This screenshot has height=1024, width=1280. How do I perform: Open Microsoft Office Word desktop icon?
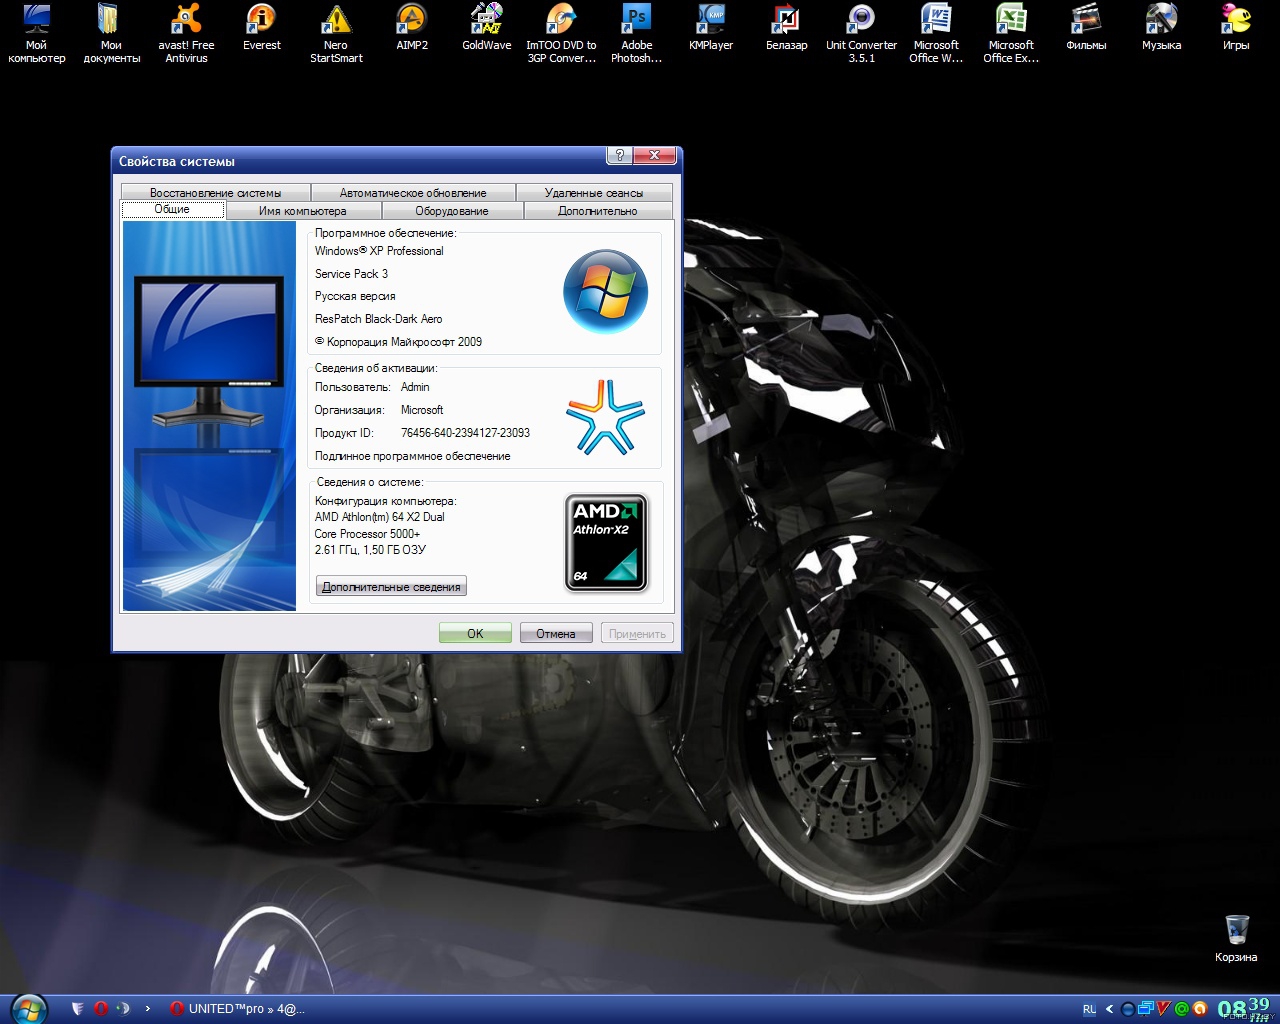click(x=936, y=33)
